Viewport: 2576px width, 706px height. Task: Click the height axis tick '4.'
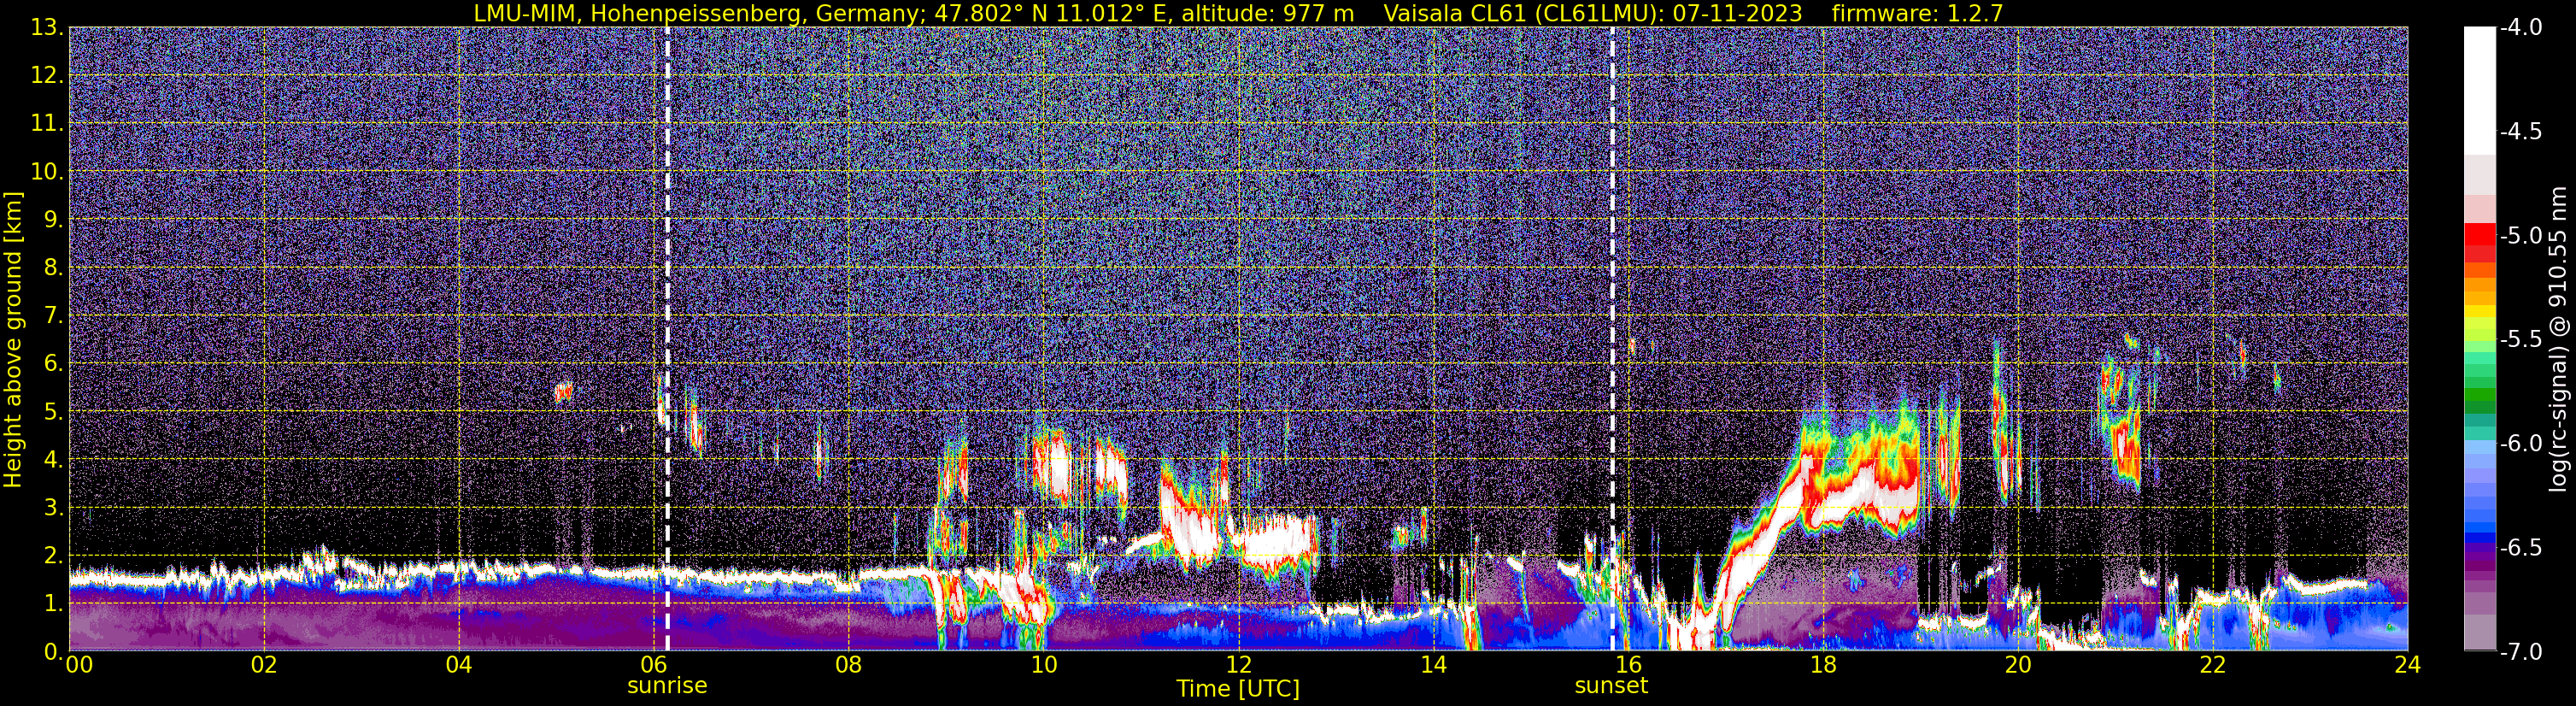[x=53, y=460]
